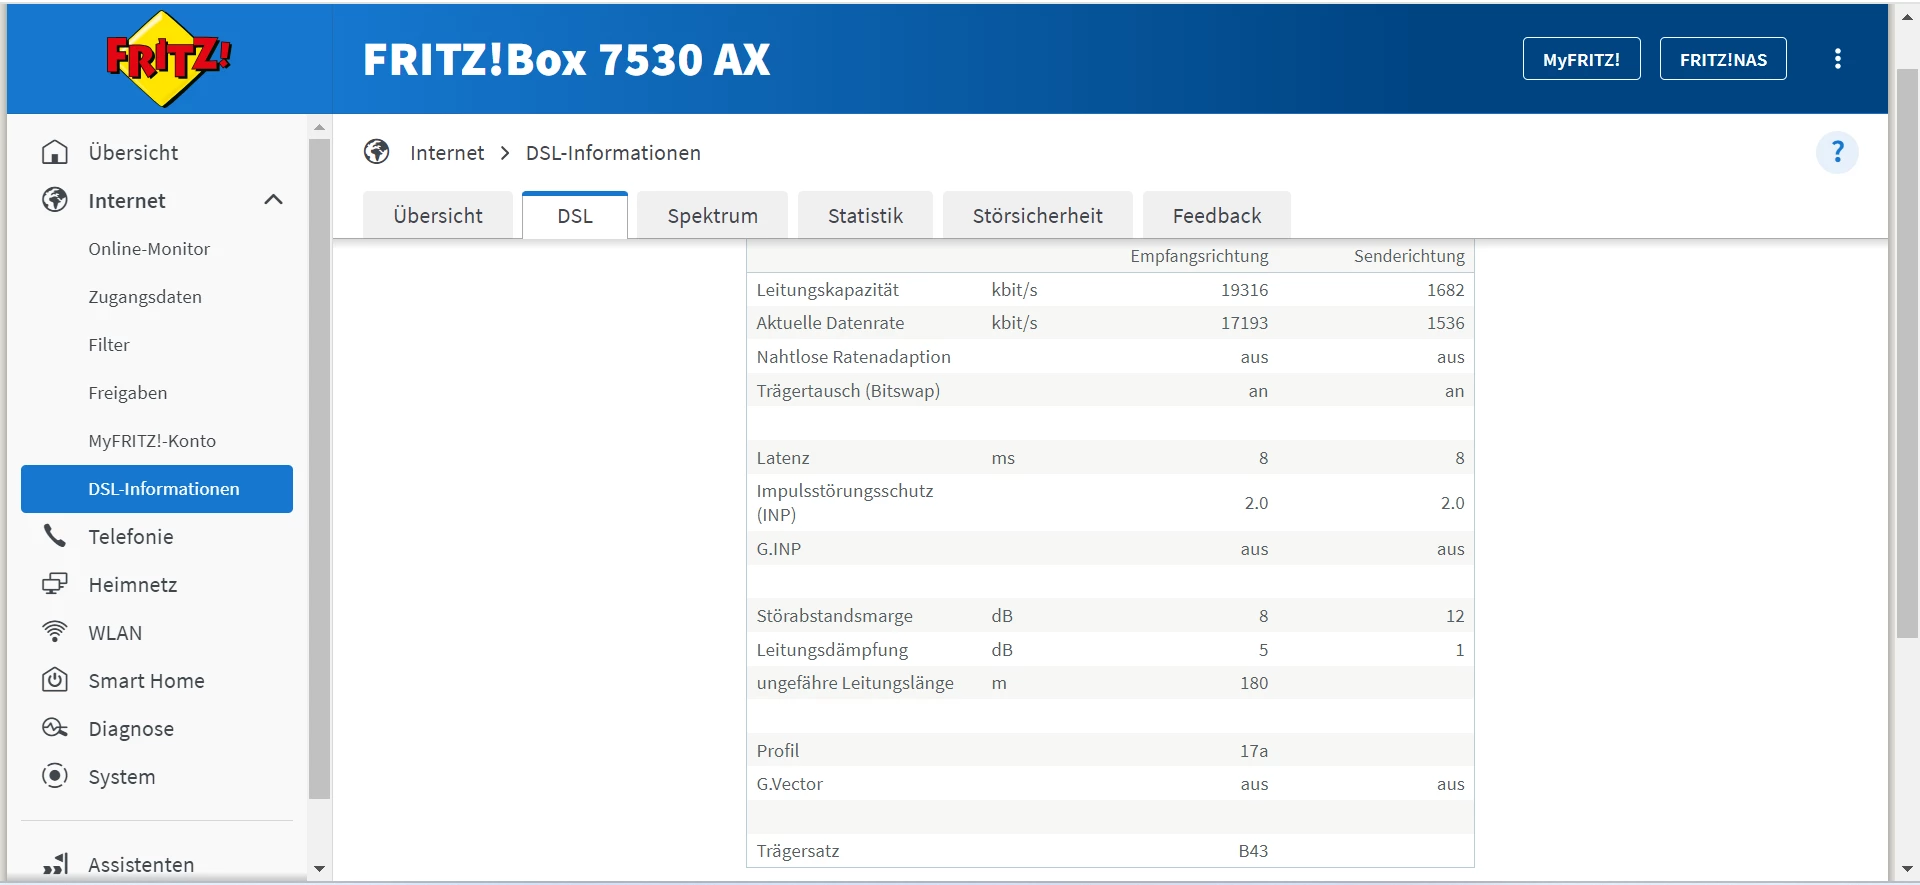Click the Profil value 17a
The height and width of the screenshot is (885, 1920).
(x=1254, y=751)
